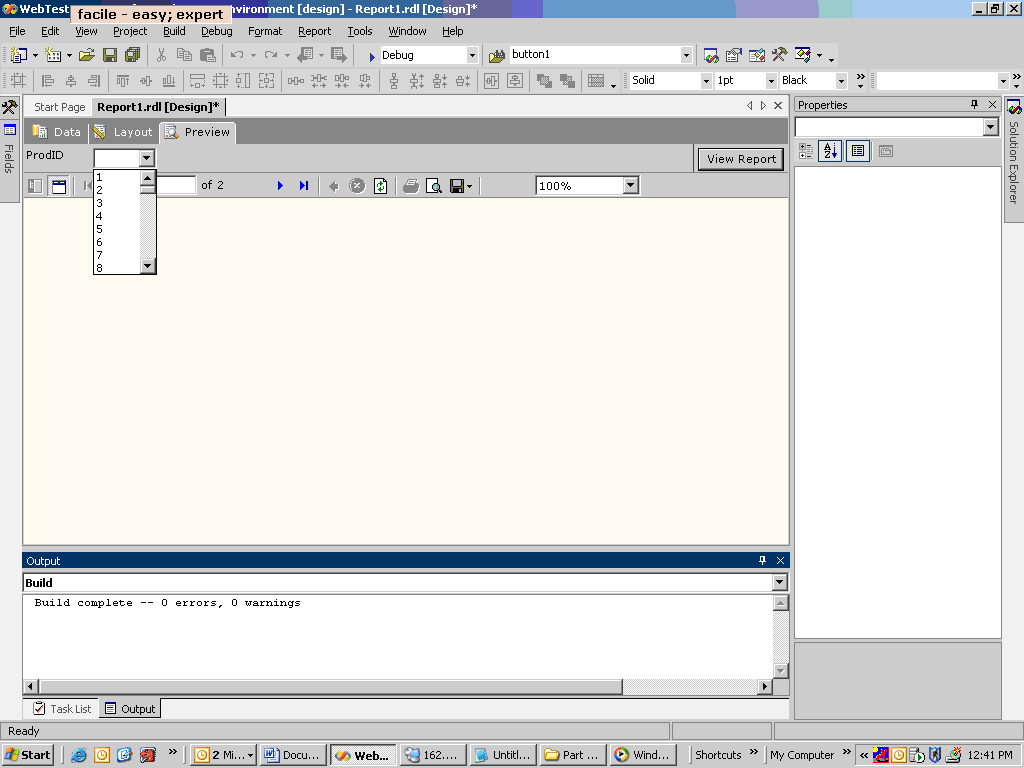Open the button1 find combo box
Screen dimensions: 1024x768
point(686,56)
